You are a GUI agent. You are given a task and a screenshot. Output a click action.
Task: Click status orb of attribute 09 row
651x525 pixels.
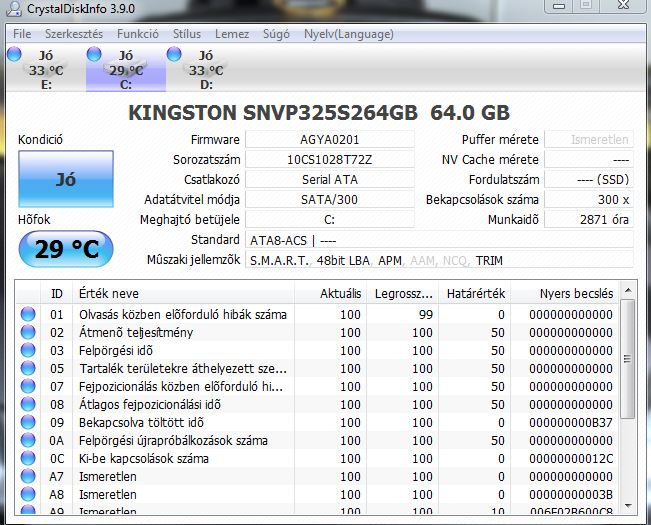(x=28, y=422)
